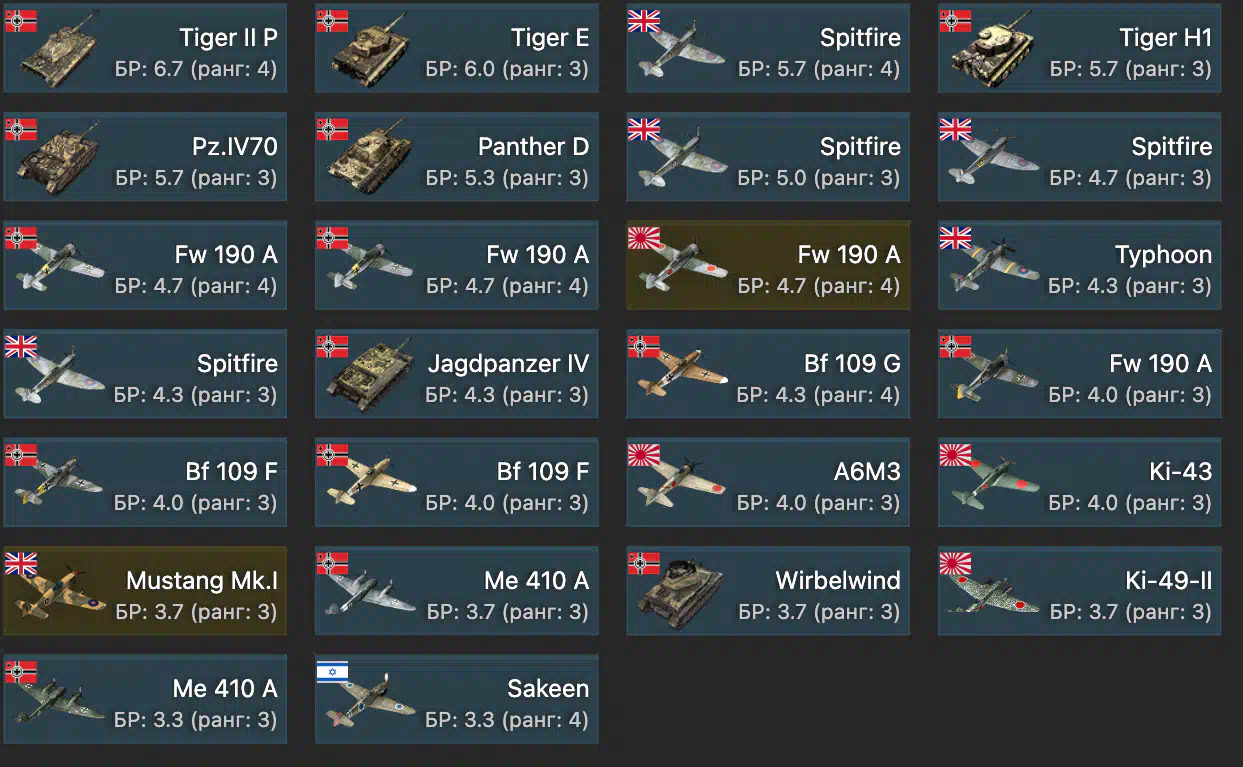Select the A6M3 fighter card
This screenshot has width=1243, height=767.
[768, 483]
